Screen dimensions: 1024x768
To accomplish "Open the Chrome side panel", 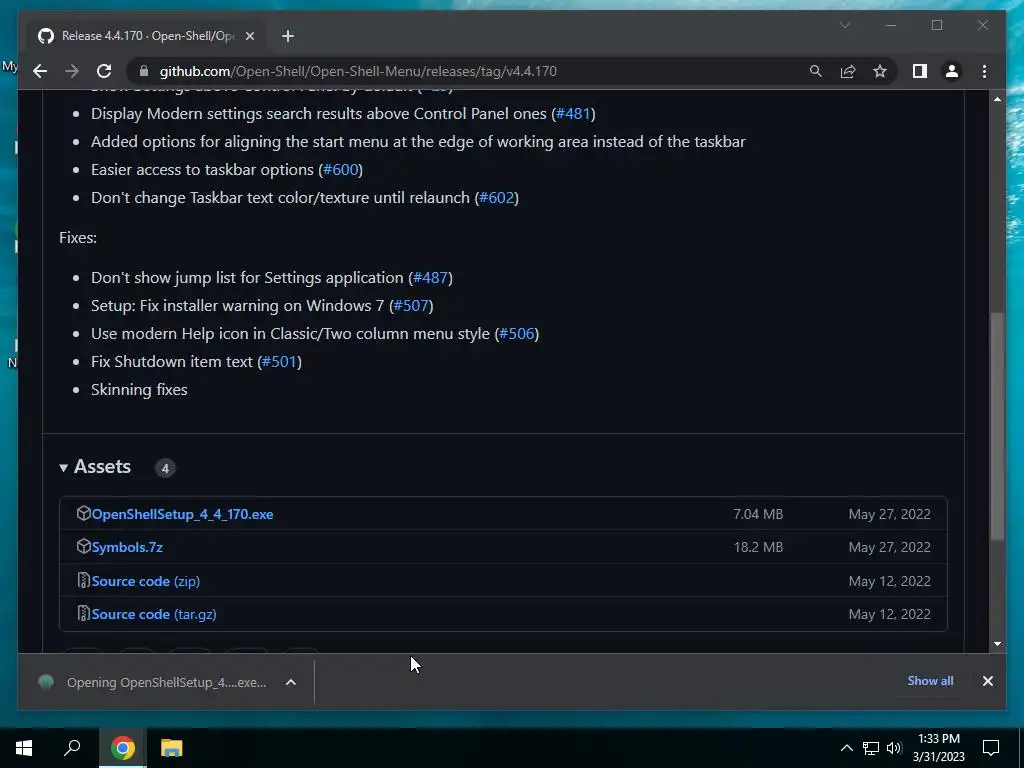I will click(920, 71).
